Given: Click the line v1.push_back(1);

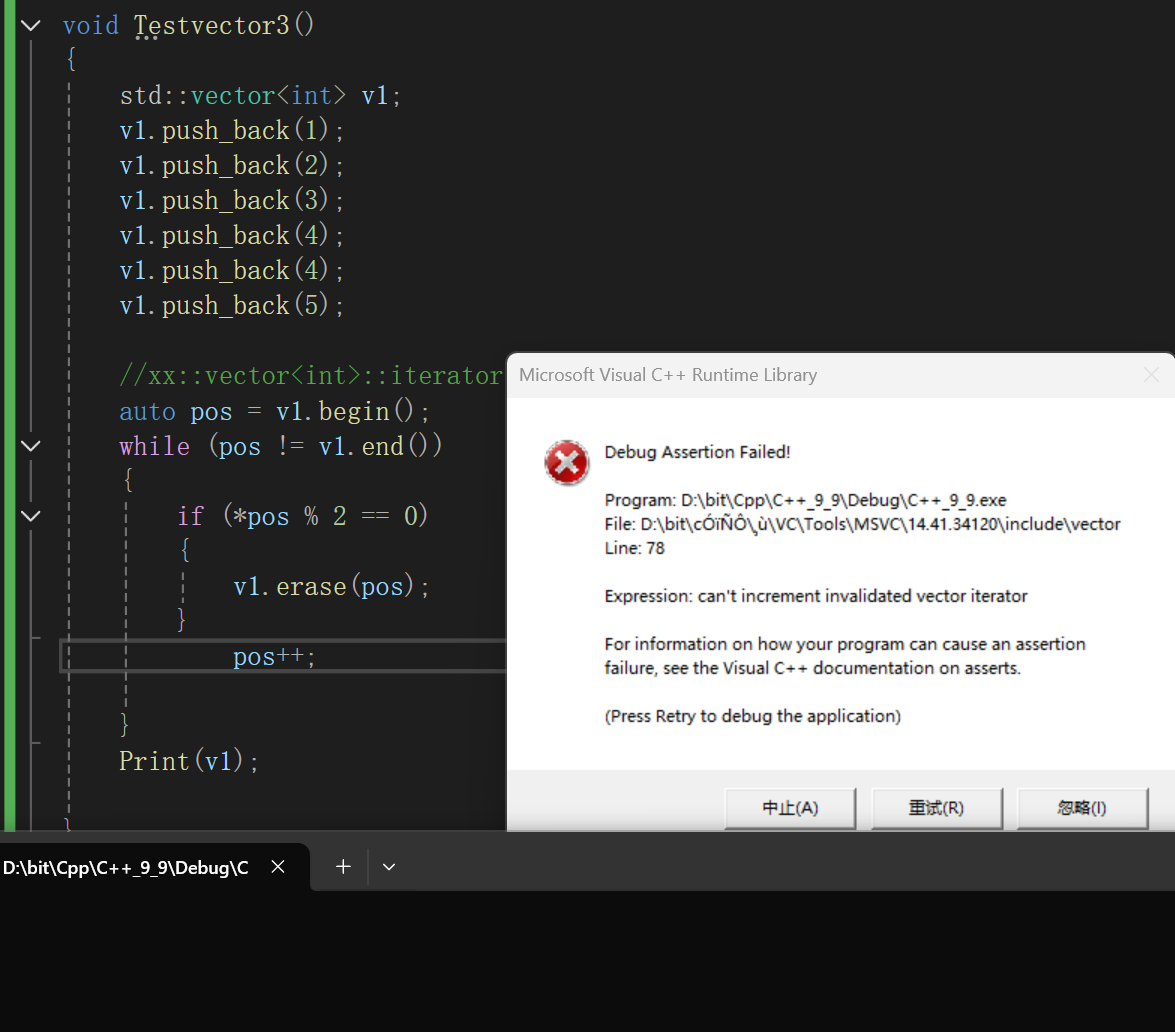Looking at the screenshot, I should (231, 130).
